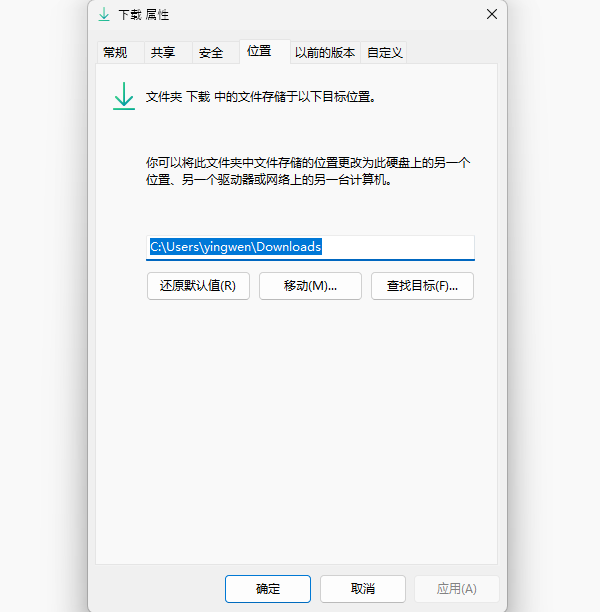
Task: Click the 应用(A) button
Action: (x=456, y=589)
